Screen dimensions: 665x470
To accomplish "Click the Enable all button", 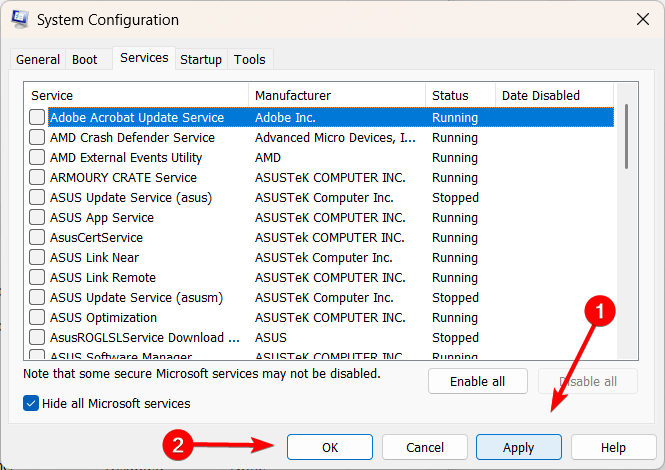I will [478, 381].
